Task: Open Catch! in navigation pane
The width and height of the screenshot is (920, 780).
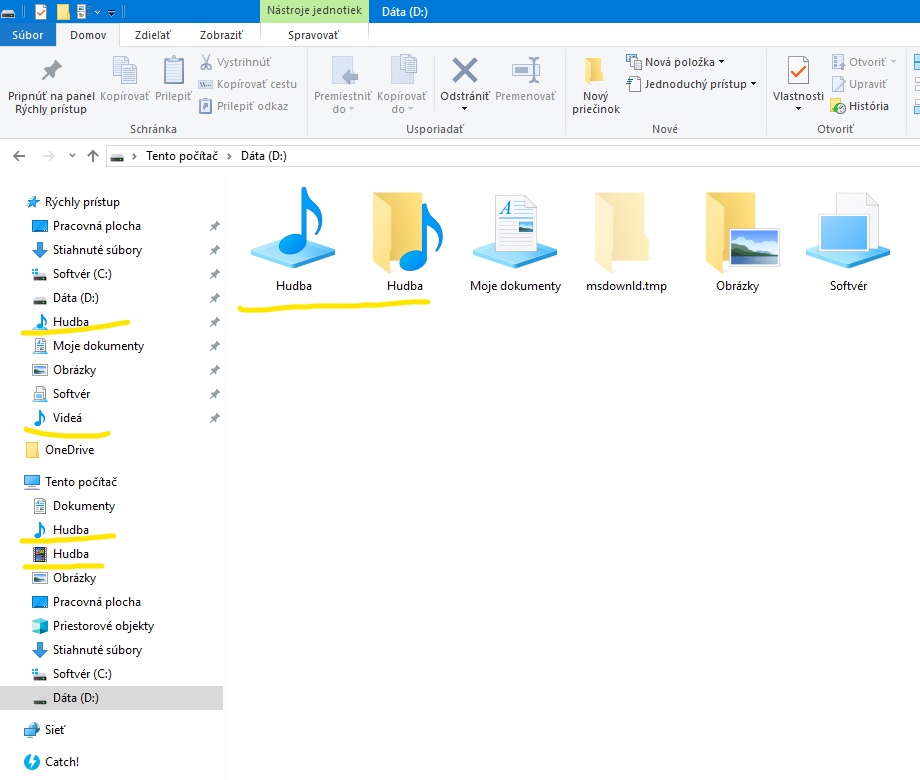Action: (x=52, y=762)
